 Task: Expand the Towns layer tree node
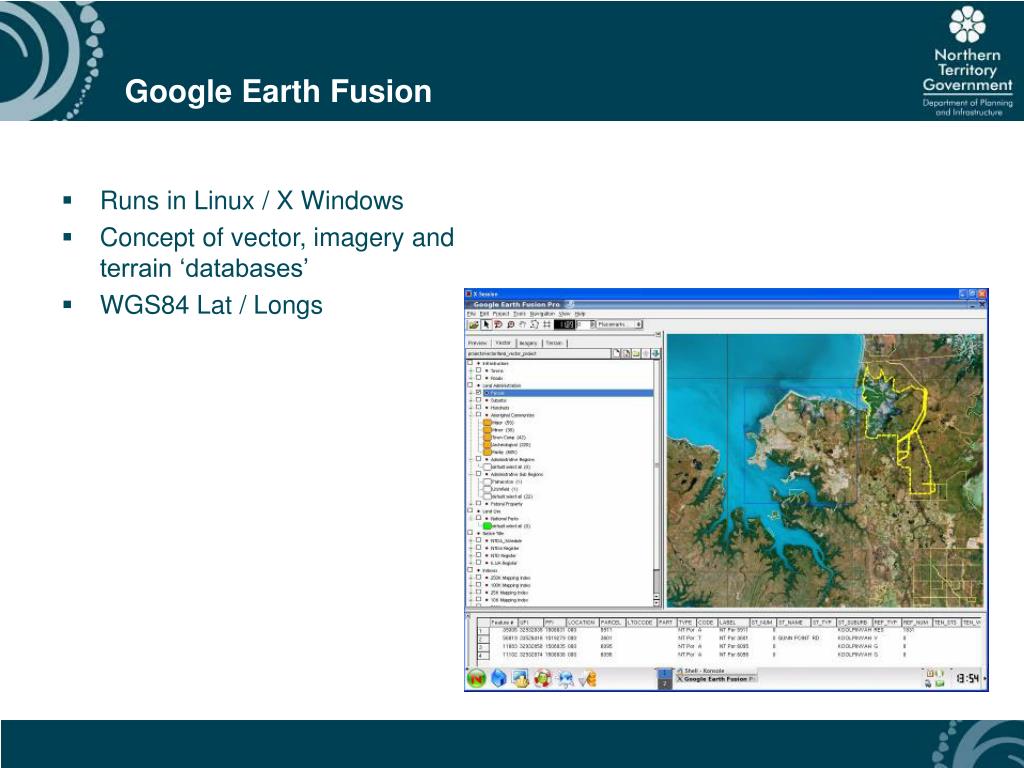point(471,370)
